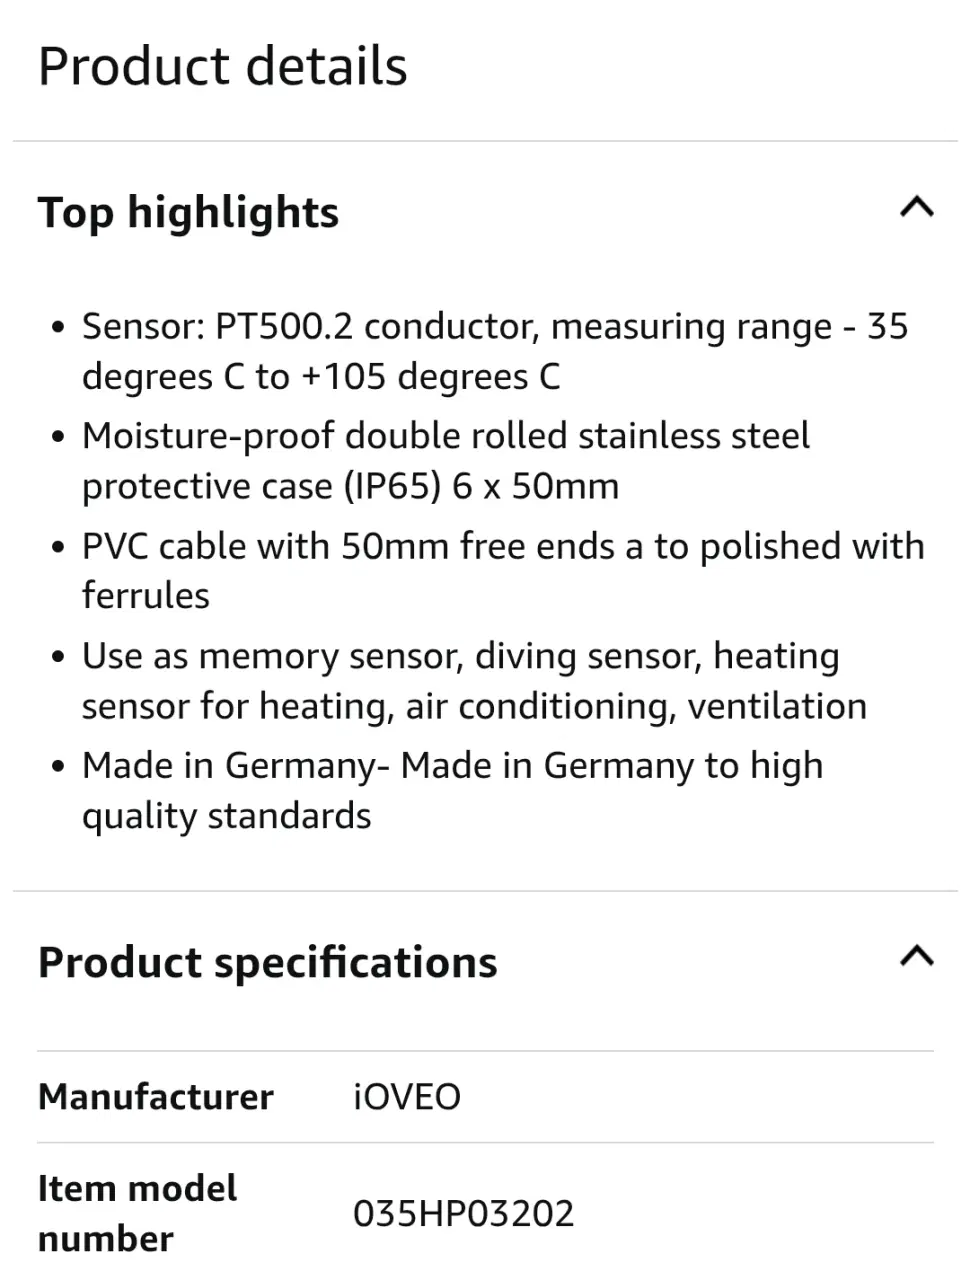The width and height of the screenshot is (970, 1280).
Task: Click the bullet dot beside Sensor highlight
Action: (x=59, y=328)
